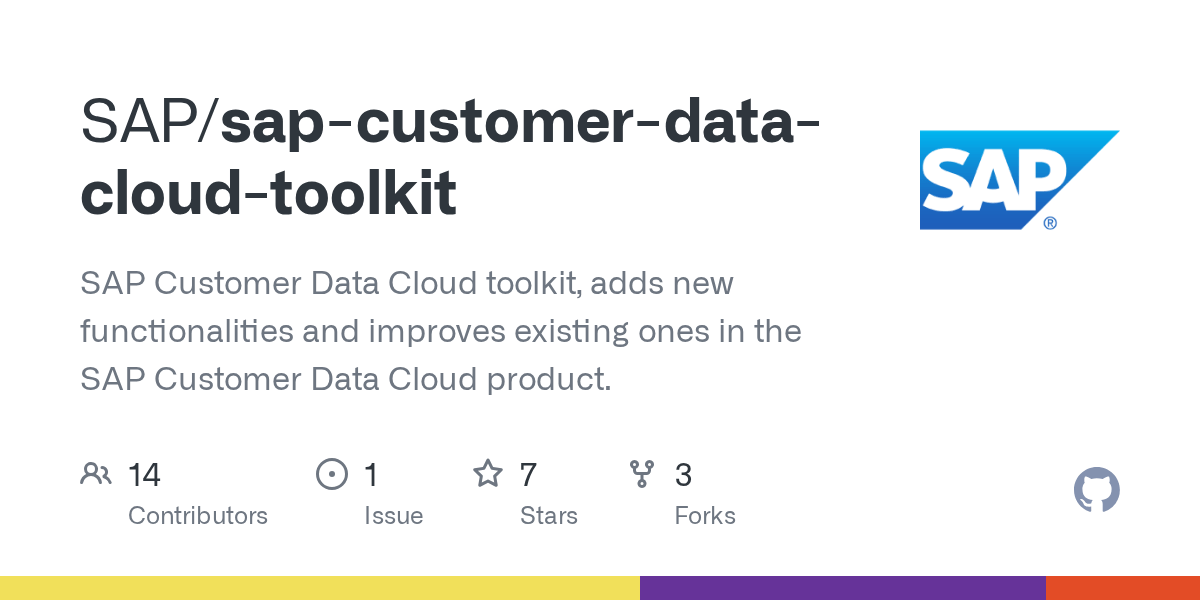Click the Stars label

click(x=548, y=516)
